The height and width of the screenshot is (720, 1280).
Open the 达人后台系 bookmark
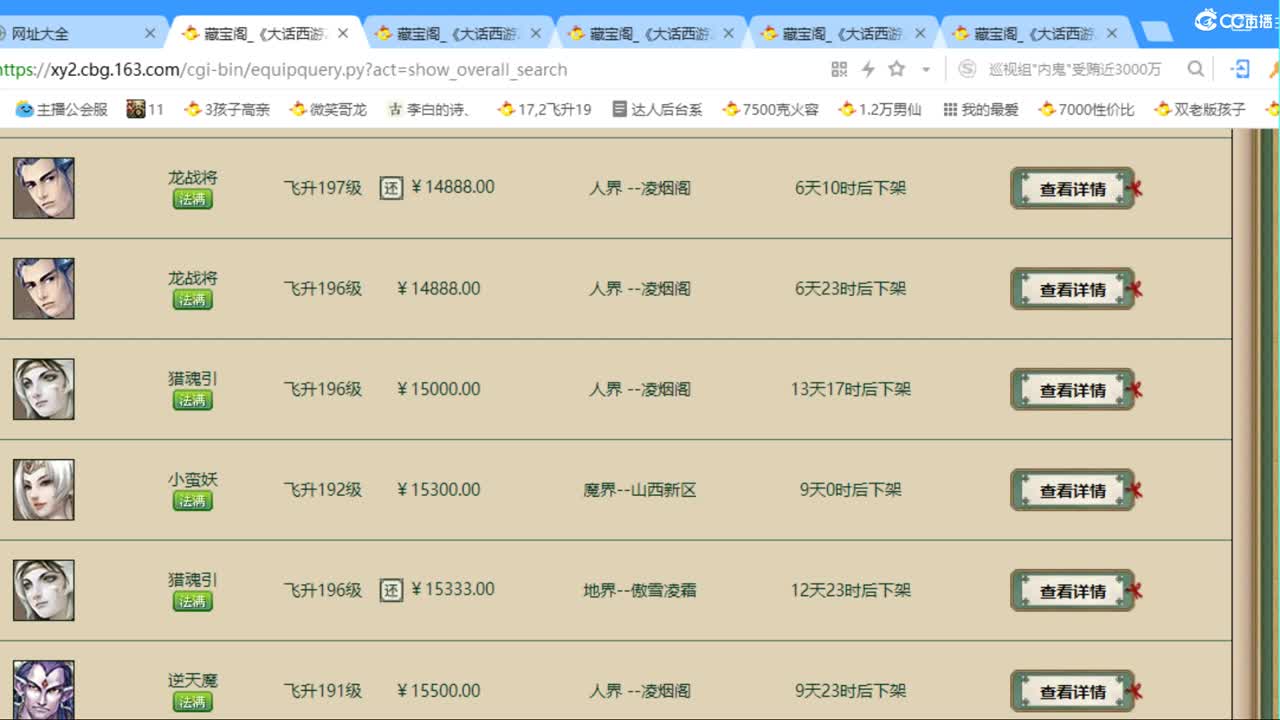coord(657,109)
